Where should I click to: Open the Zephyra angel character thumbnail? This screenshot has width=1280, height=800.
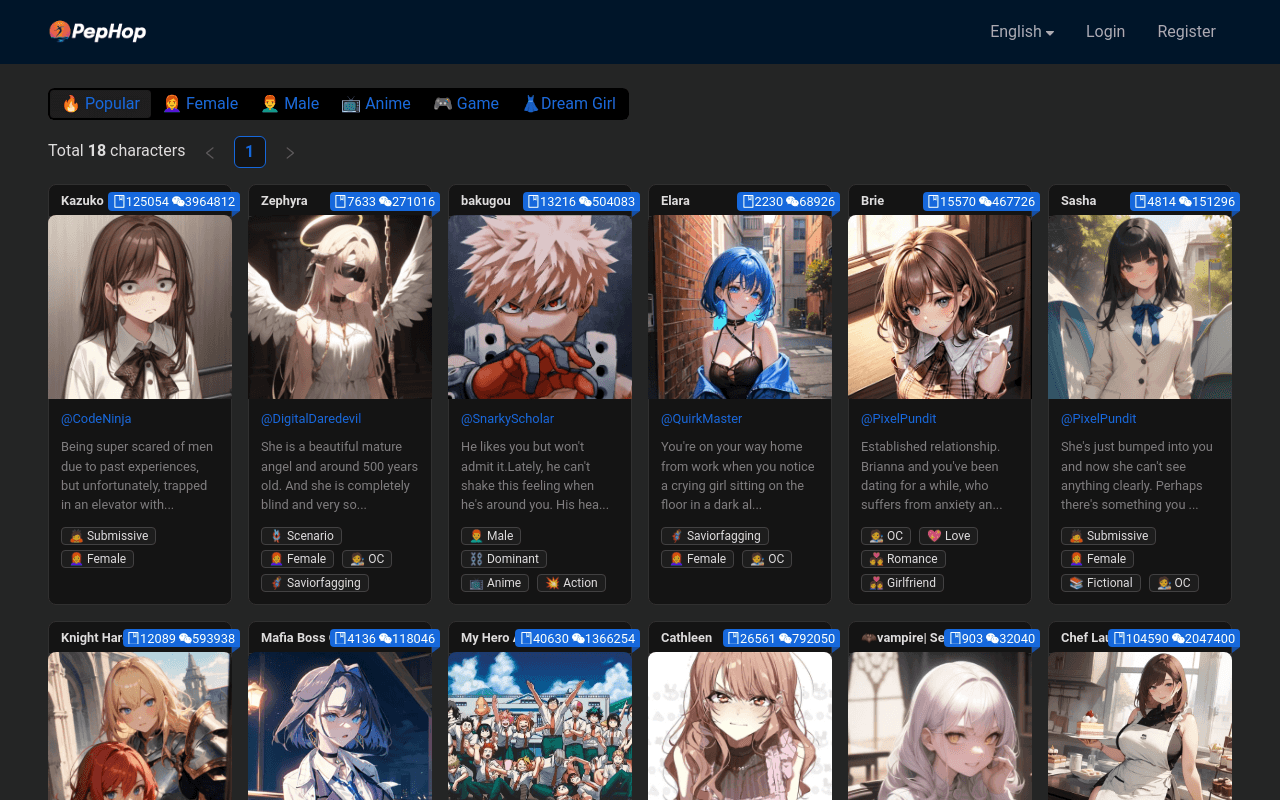[x=340, y=307]
